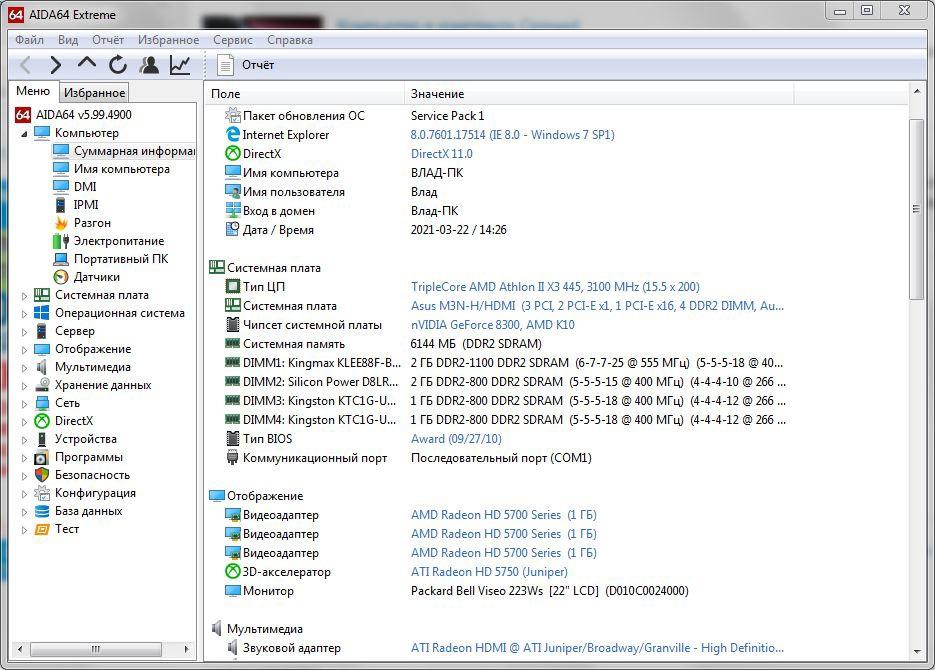The image size is (935, 670).
Task: Expand the Мультимедиа tree node
Action: coord(26,367)
